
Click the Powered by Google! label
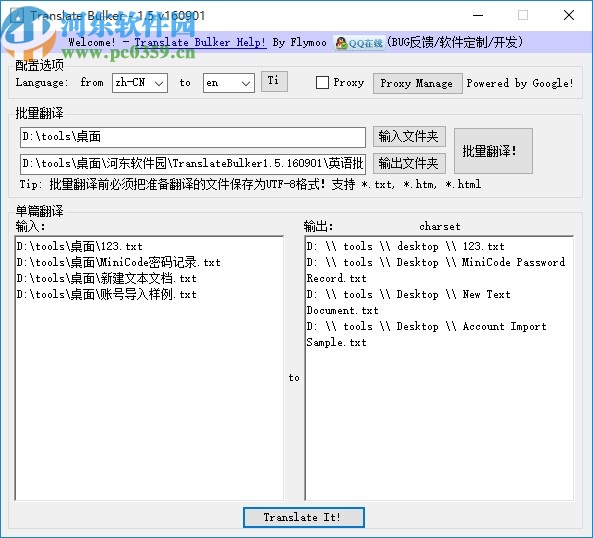click(x=520, y=83)
